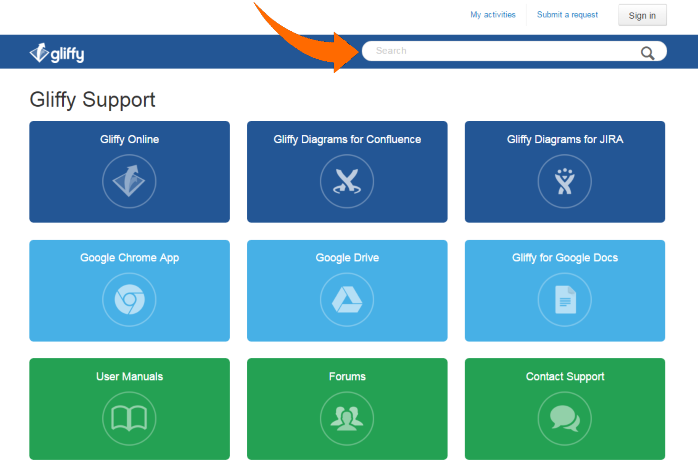Open Gliffy Diagrams for JIRA title
Screen dimensions: 698x471
click(565, 139)
